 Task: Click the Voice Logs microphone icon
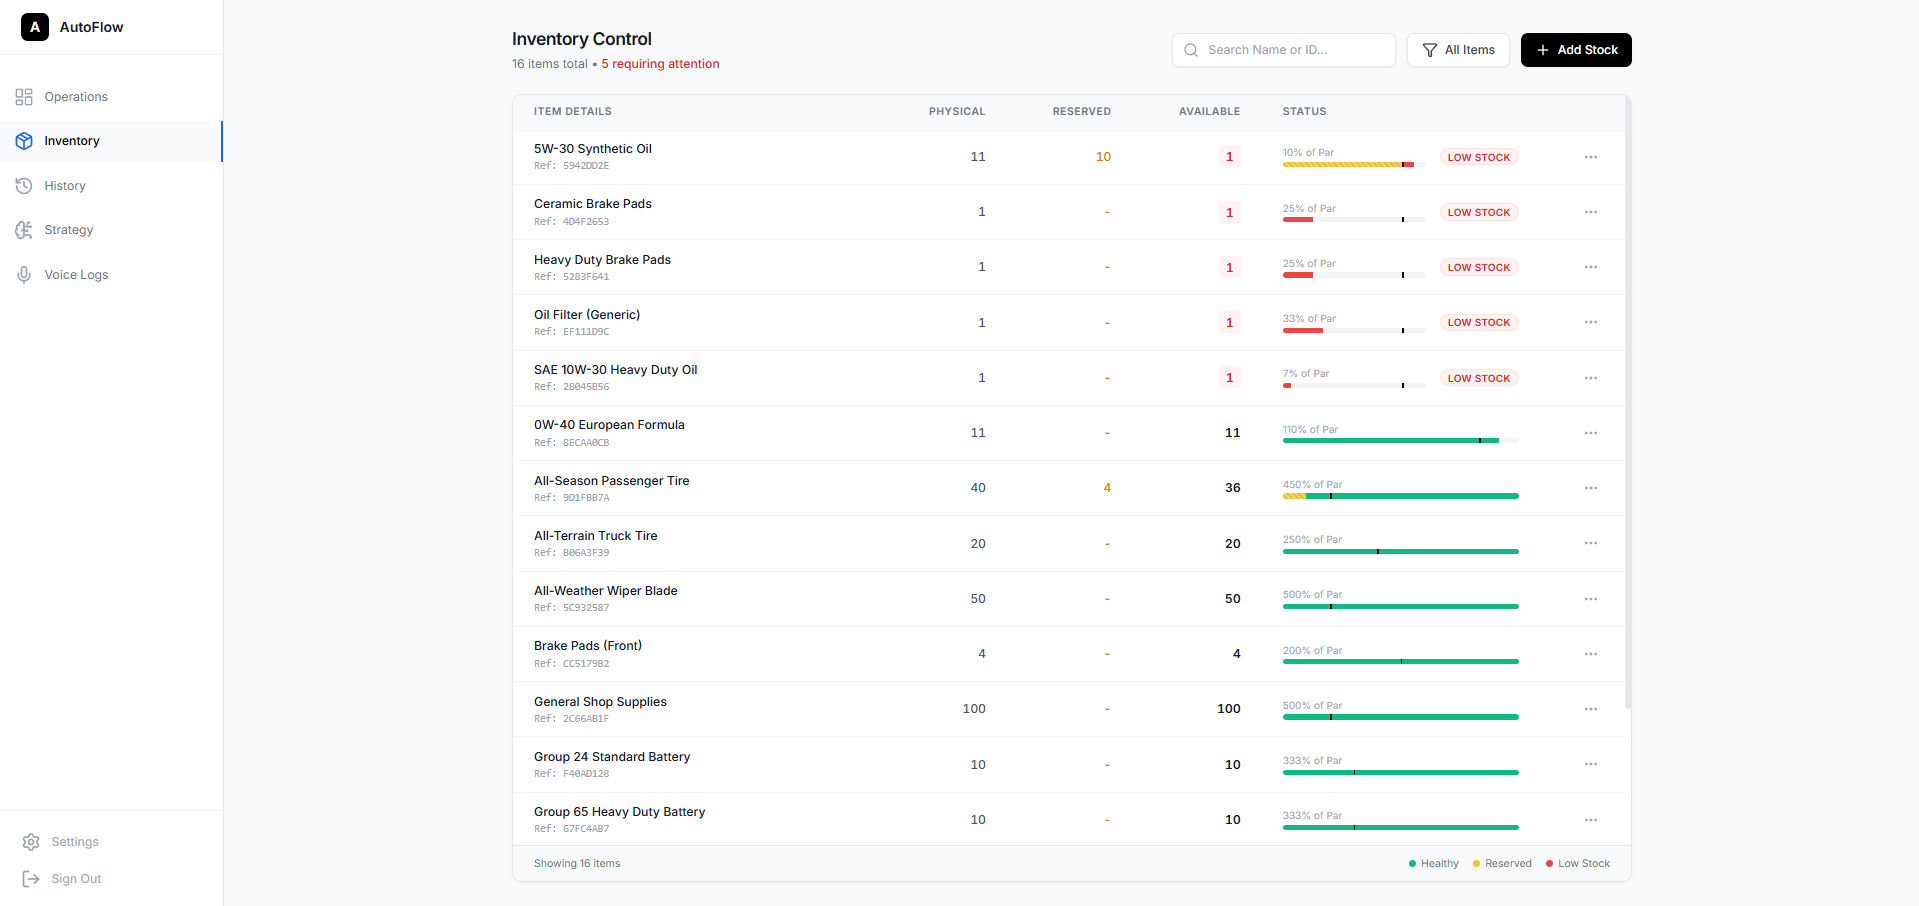tap(24, 275)
